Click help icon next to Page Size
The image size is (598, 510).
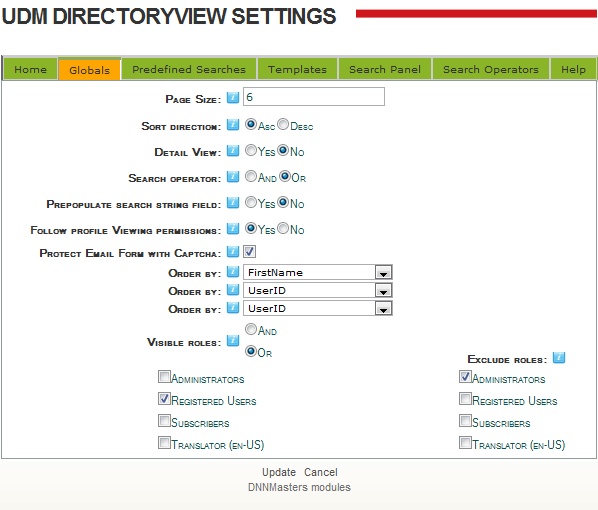(x=233, y=98)
